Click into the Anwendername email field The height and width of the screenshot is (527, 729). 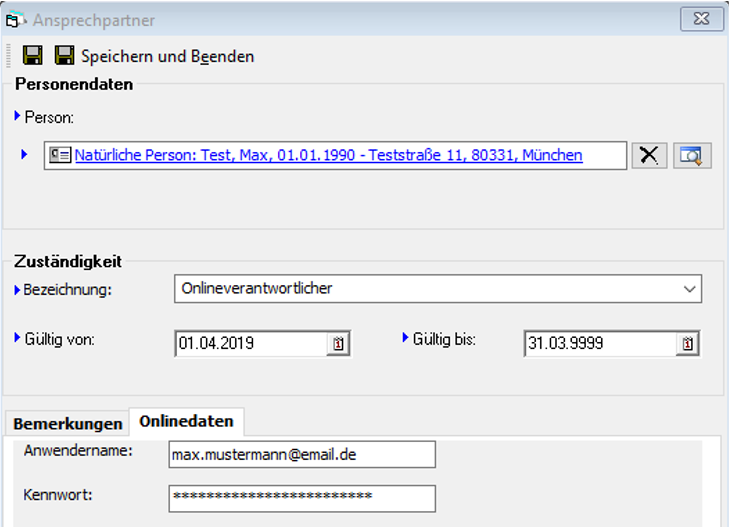tap(302, 455)
